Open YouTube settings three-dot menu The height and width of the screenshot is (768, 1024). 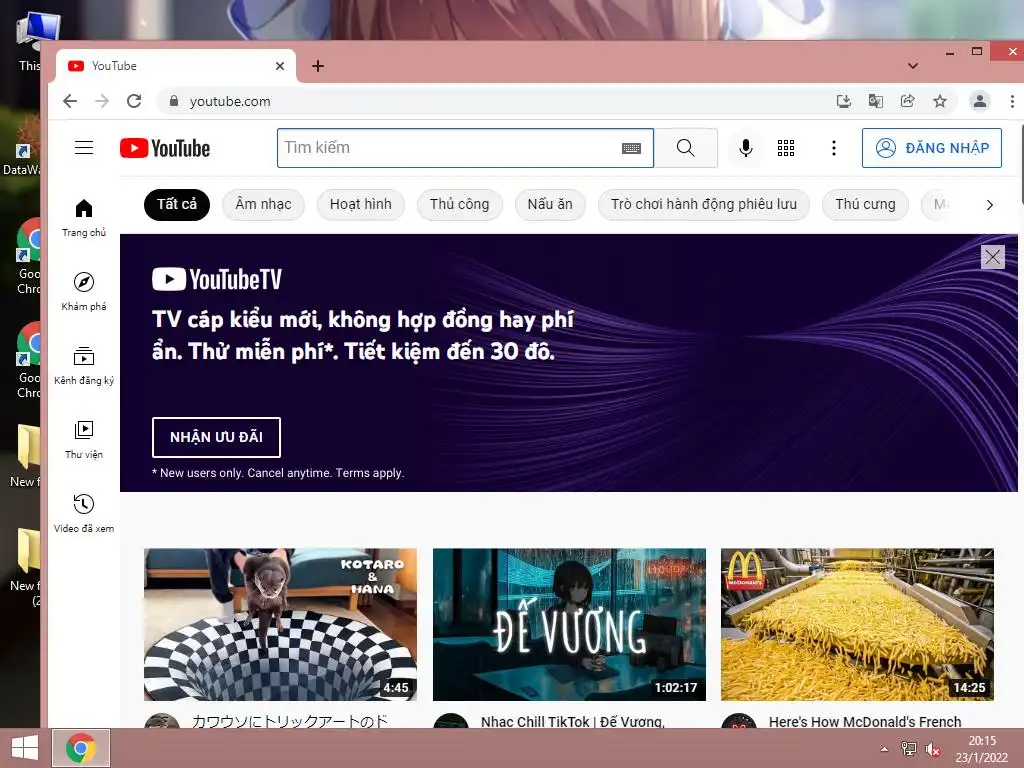pos(833,148)
